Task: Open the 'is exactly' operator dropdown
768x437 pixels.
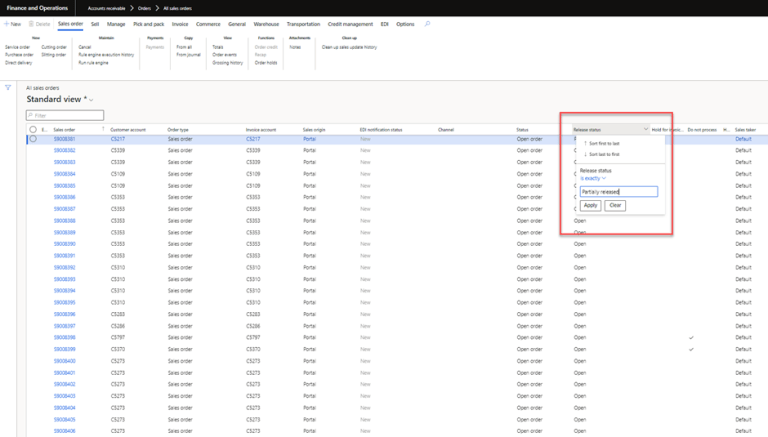Action: click(x=593, y=178)
